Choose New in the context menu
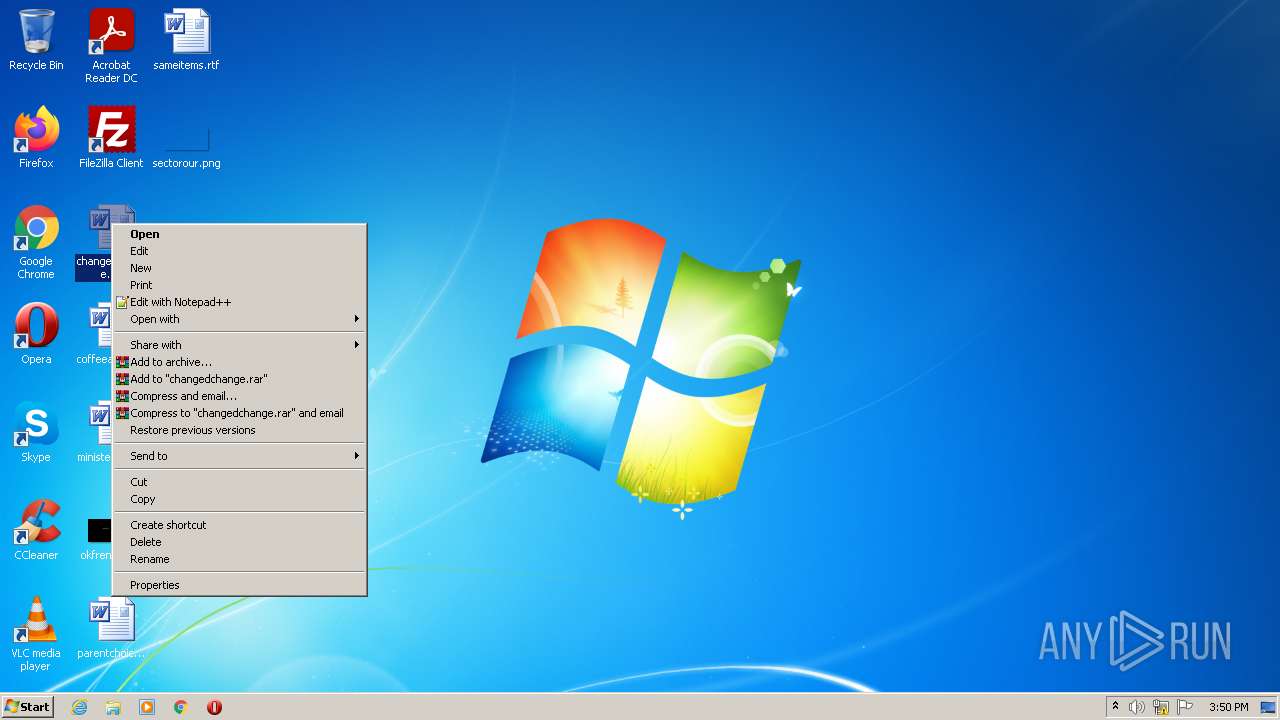1280x720 pixels. (x=239, y=268)
